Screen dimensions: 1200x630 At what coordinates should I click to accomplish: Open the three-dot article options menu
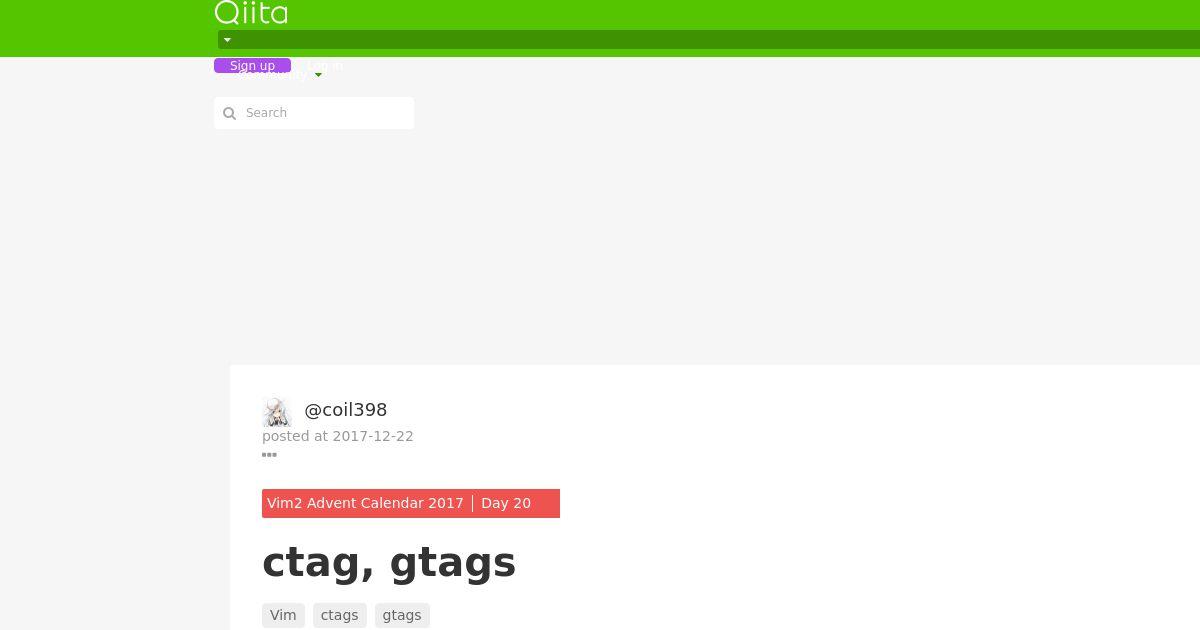click(269, 455)
